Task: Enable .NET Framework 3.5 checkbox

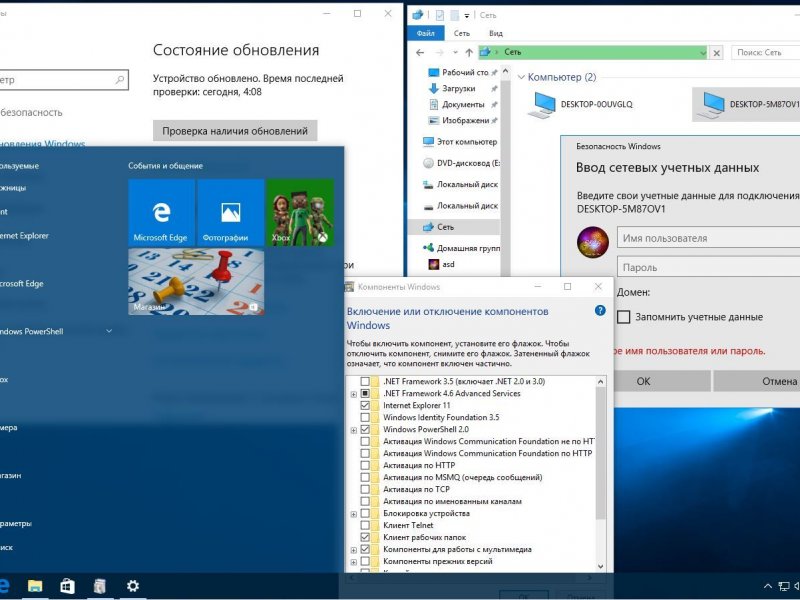Action: click(365, 381)
